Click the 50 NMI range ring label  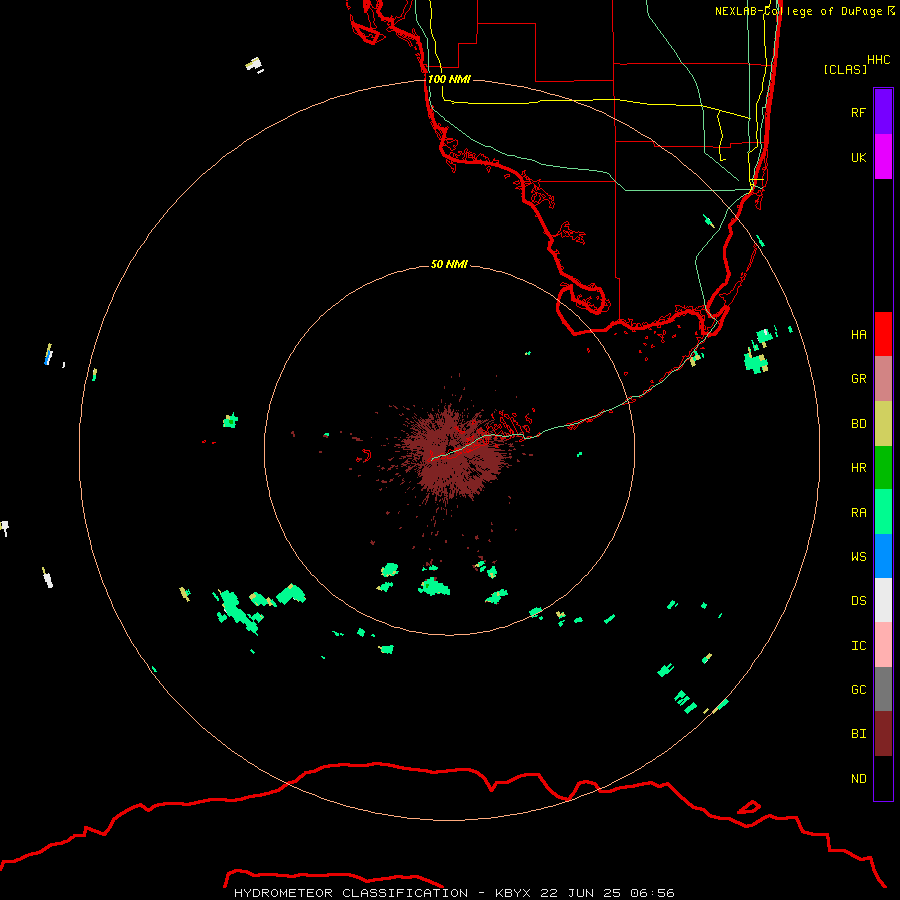[449, 264]
